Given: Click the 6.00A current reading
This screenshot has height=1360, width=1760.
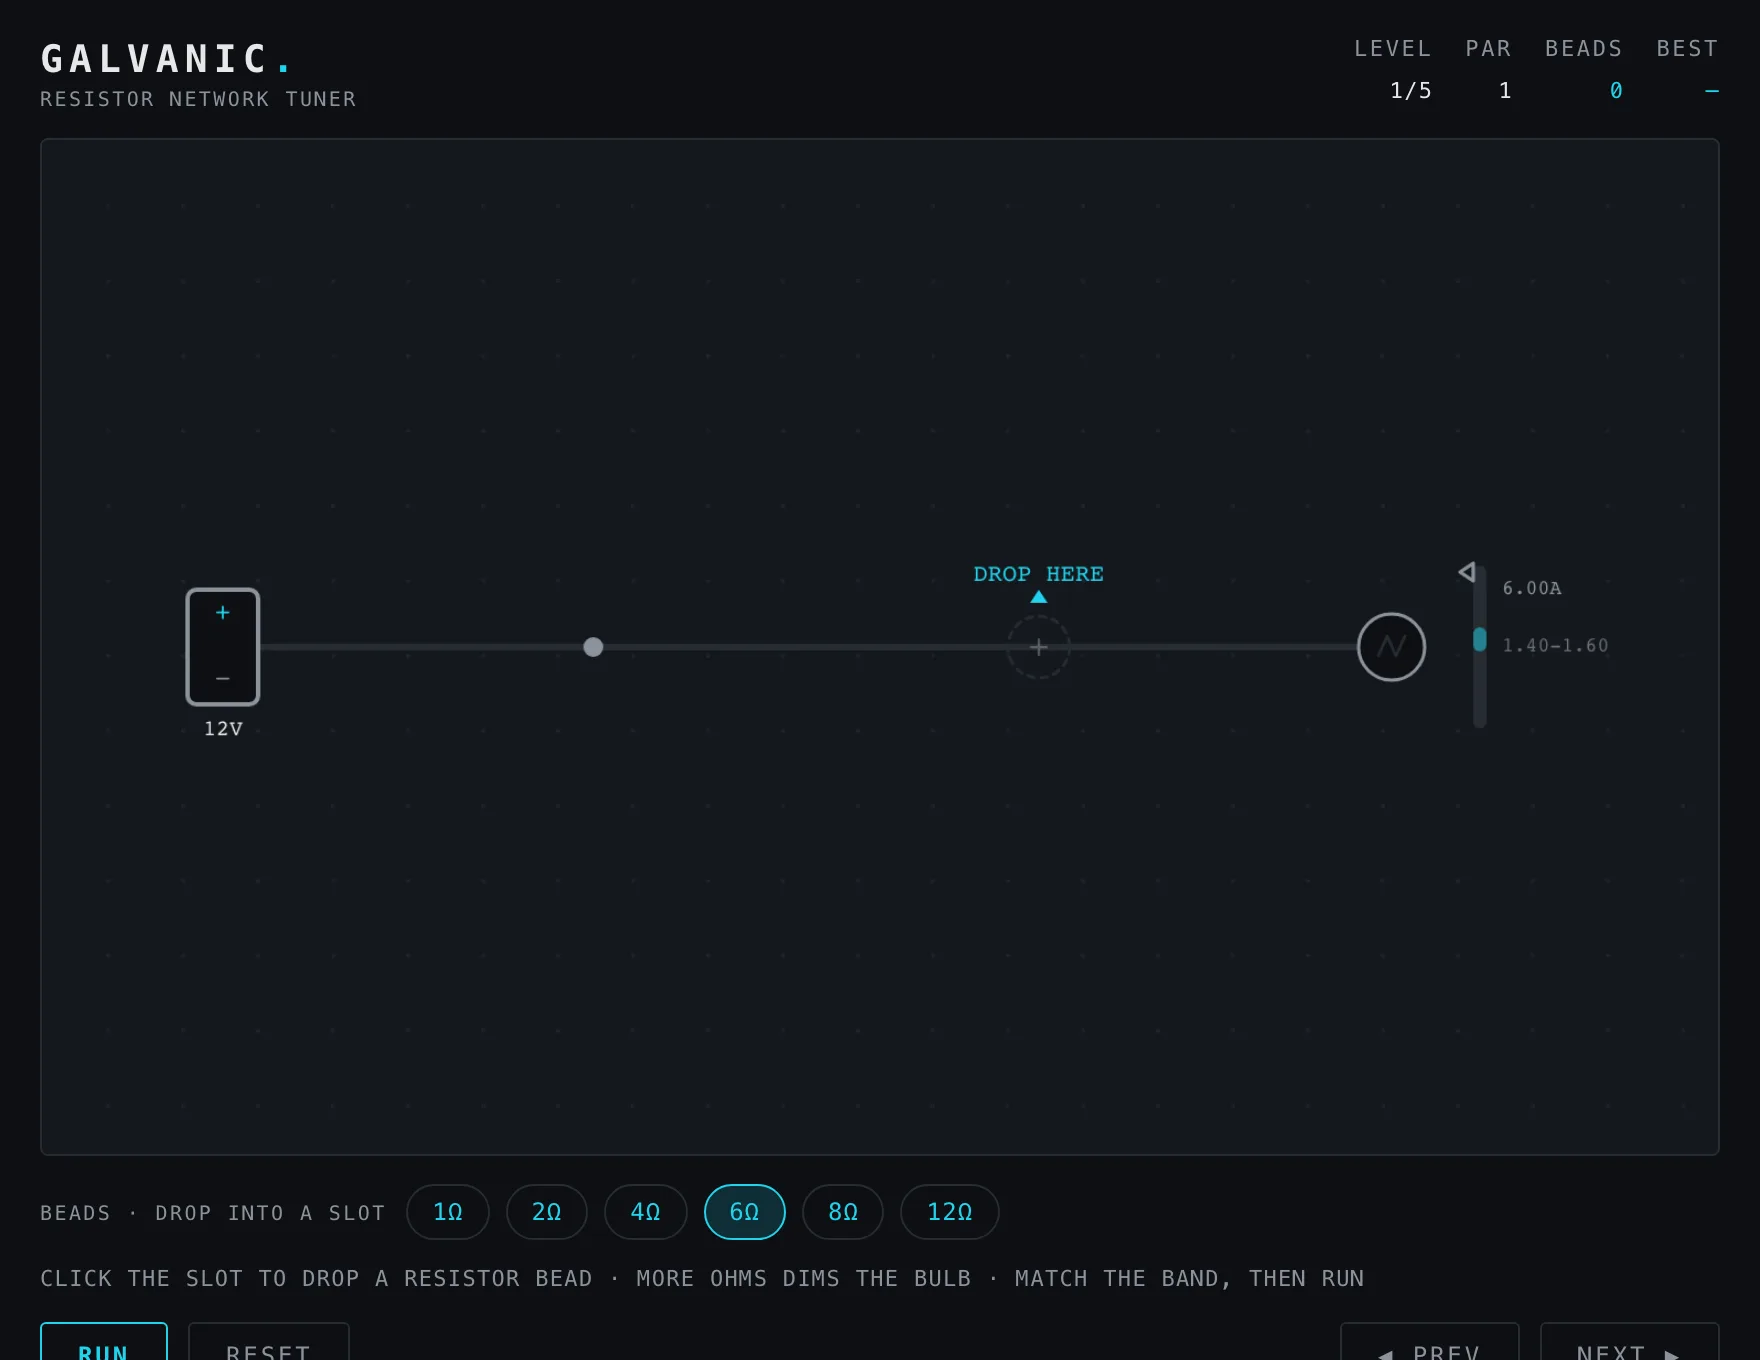Looking at the screenshot, I should [1532, 588].
